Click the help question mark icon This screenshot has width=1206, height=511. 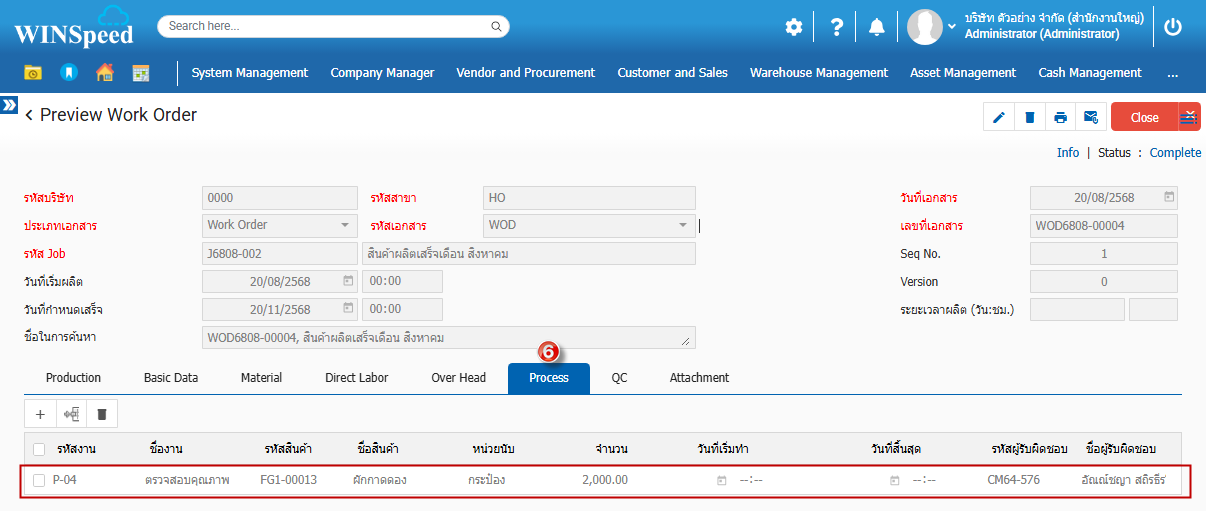coord(837,27)
